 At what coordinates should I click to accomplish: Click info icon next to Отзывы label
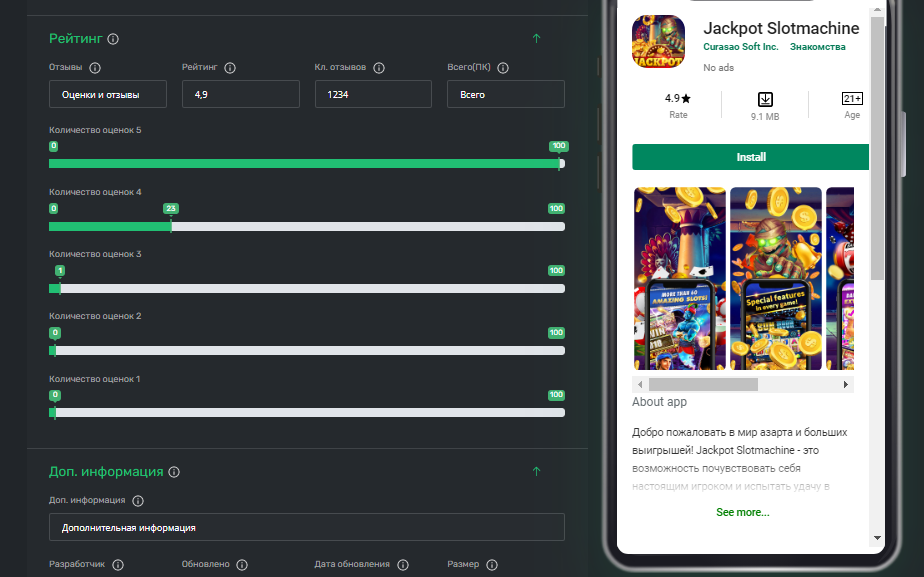click(95, 68)
